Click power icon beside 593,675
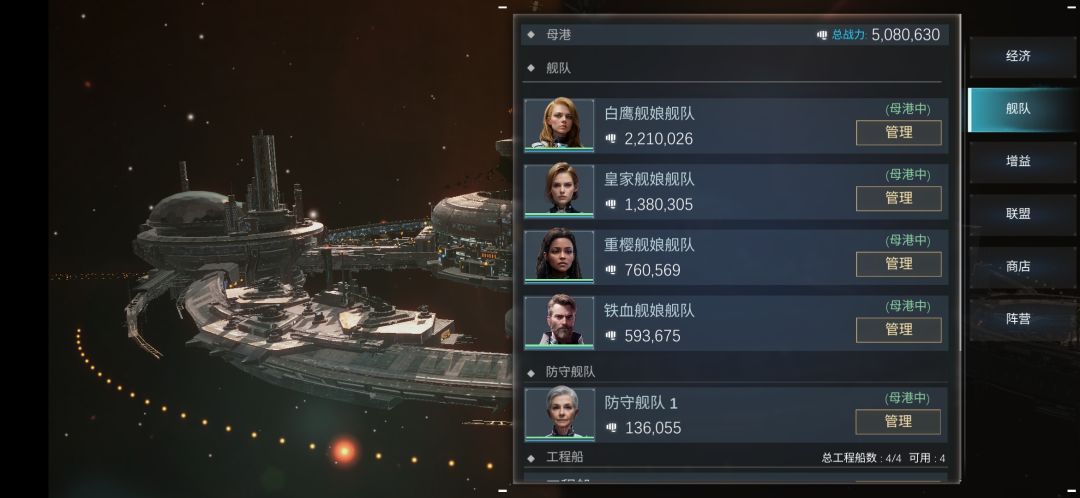1080x498 pixels. click(x=610, y=335)
